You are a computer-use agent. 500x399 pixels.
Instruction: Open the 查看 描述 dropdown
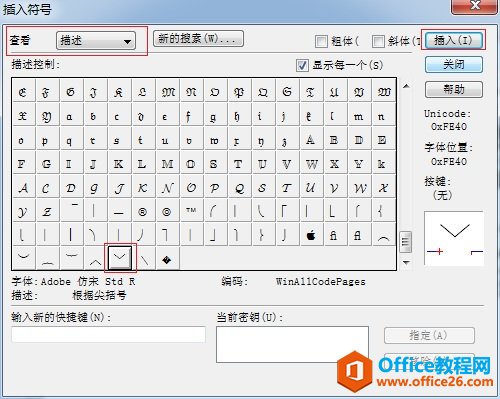(96, 41)
